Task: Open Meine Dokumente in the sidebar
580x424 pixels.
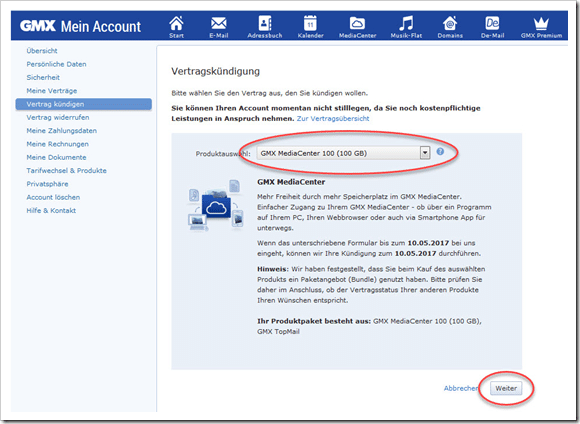Action: pyautogui.click(x=56, y=157)
